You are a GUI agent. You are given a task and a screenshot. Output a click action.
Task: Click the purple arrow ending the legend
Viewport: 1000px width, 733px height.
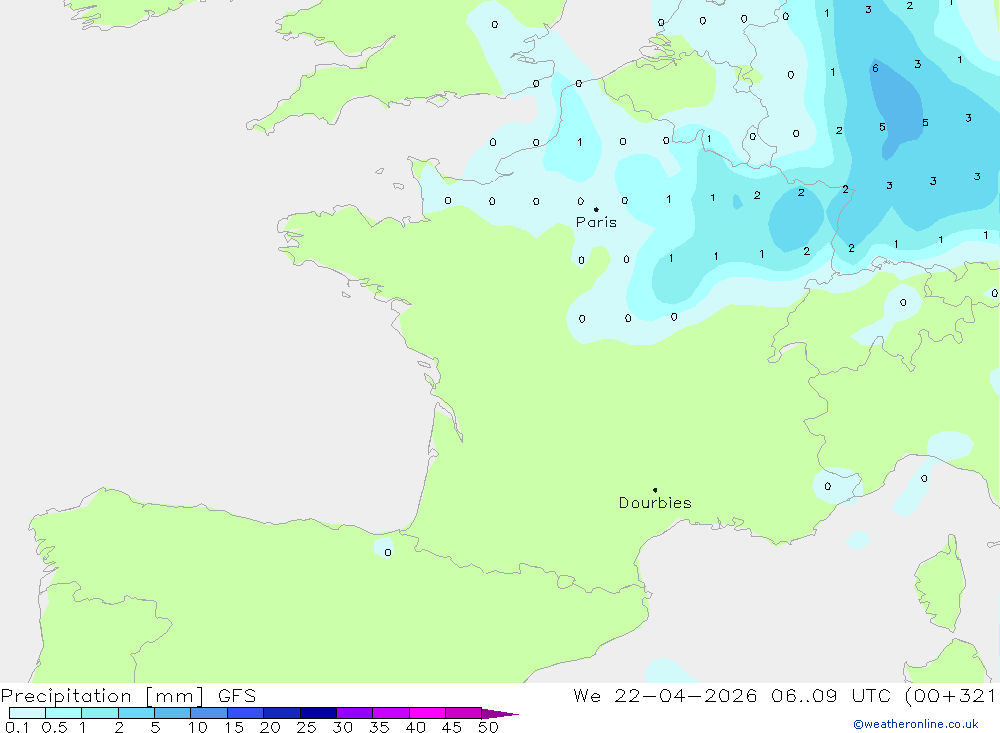coord(500,713)
